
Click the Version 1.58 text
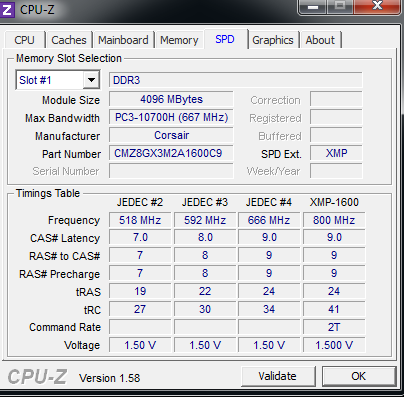(x=110, y=378)
